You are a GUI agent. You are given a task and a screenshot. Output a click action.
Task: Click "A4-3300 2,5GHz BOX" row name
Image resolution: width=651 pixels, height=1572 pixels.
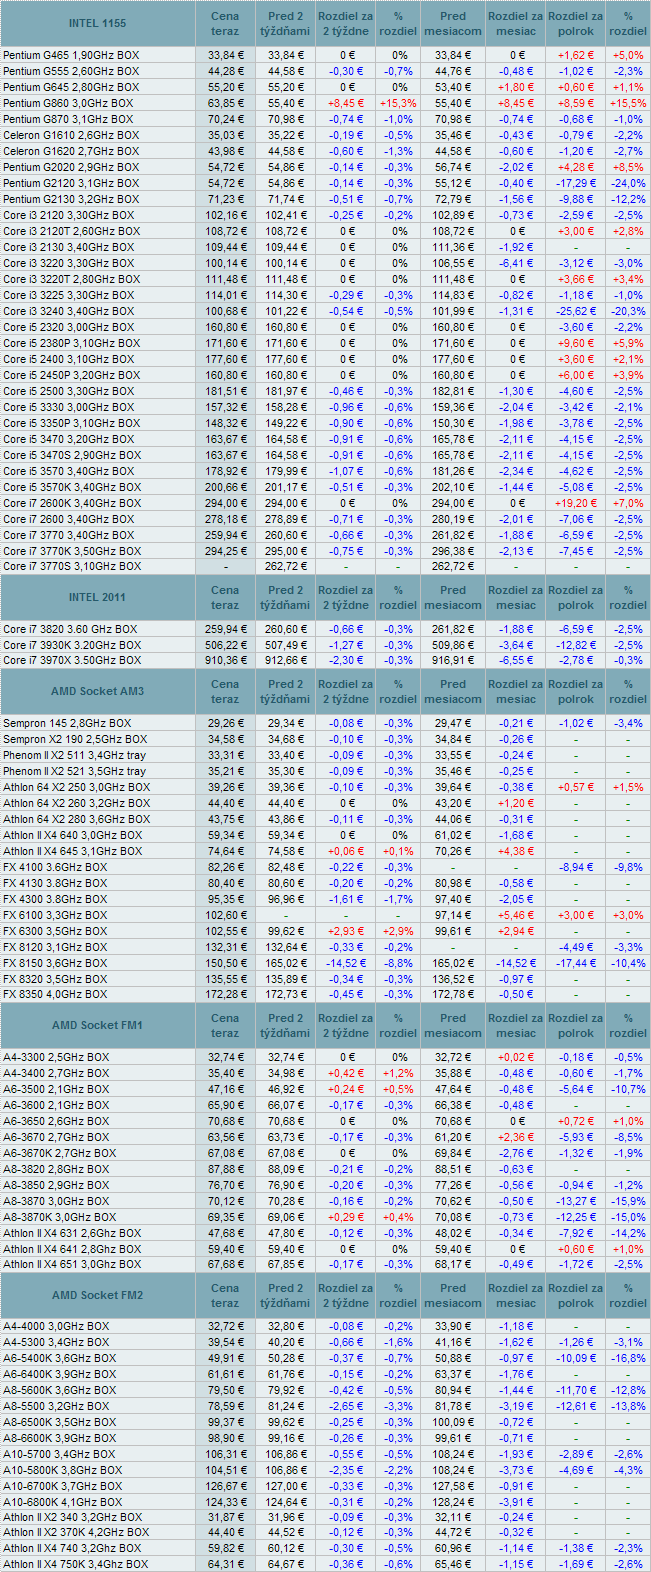[x=56, y=1057]
